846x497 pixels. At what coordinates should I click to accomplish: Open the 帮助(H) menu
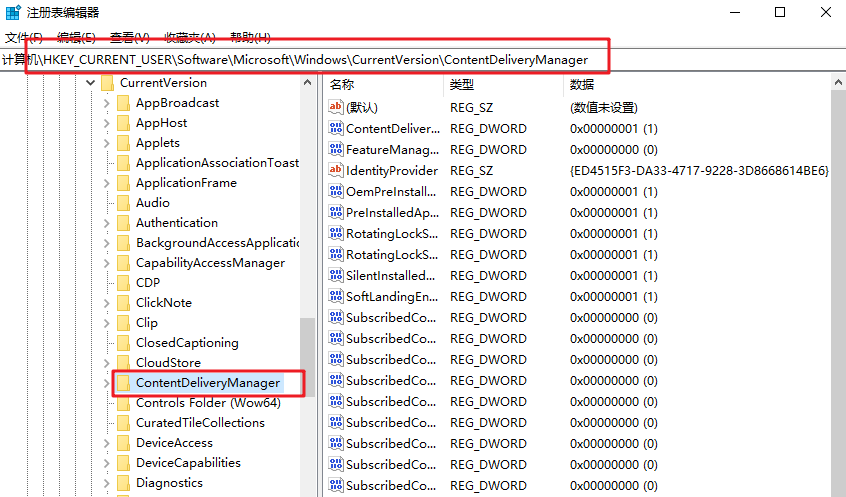(250, 37)
